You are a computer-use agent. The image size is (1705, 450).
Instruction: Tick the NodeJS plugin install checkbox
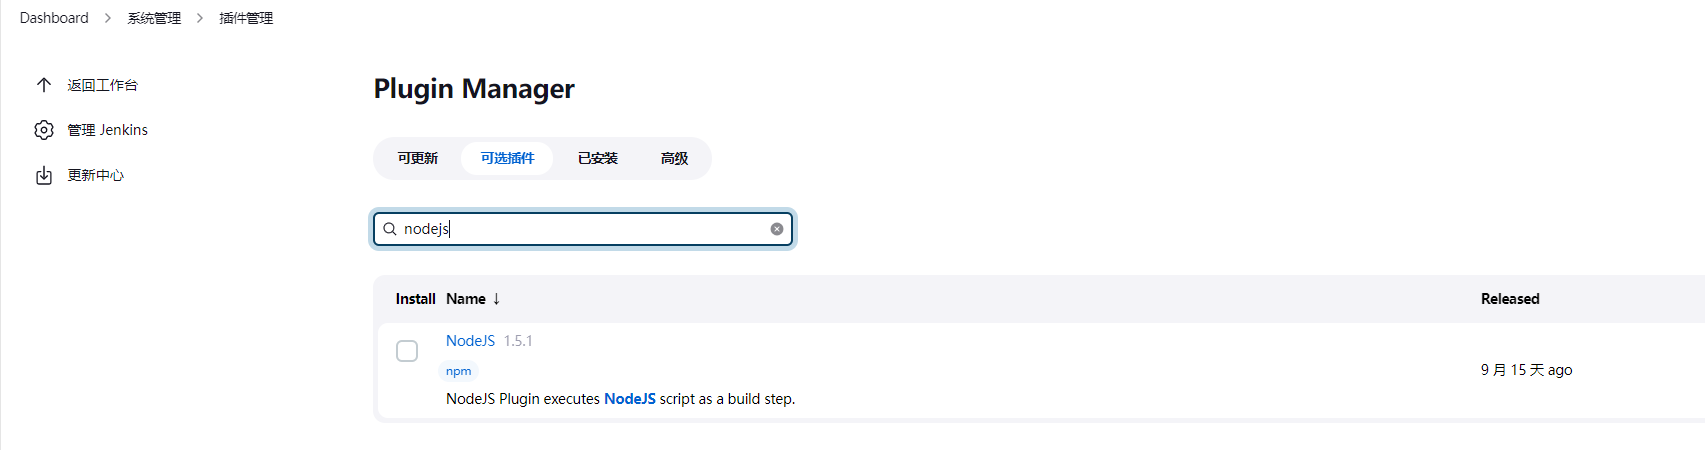point(407,351)
